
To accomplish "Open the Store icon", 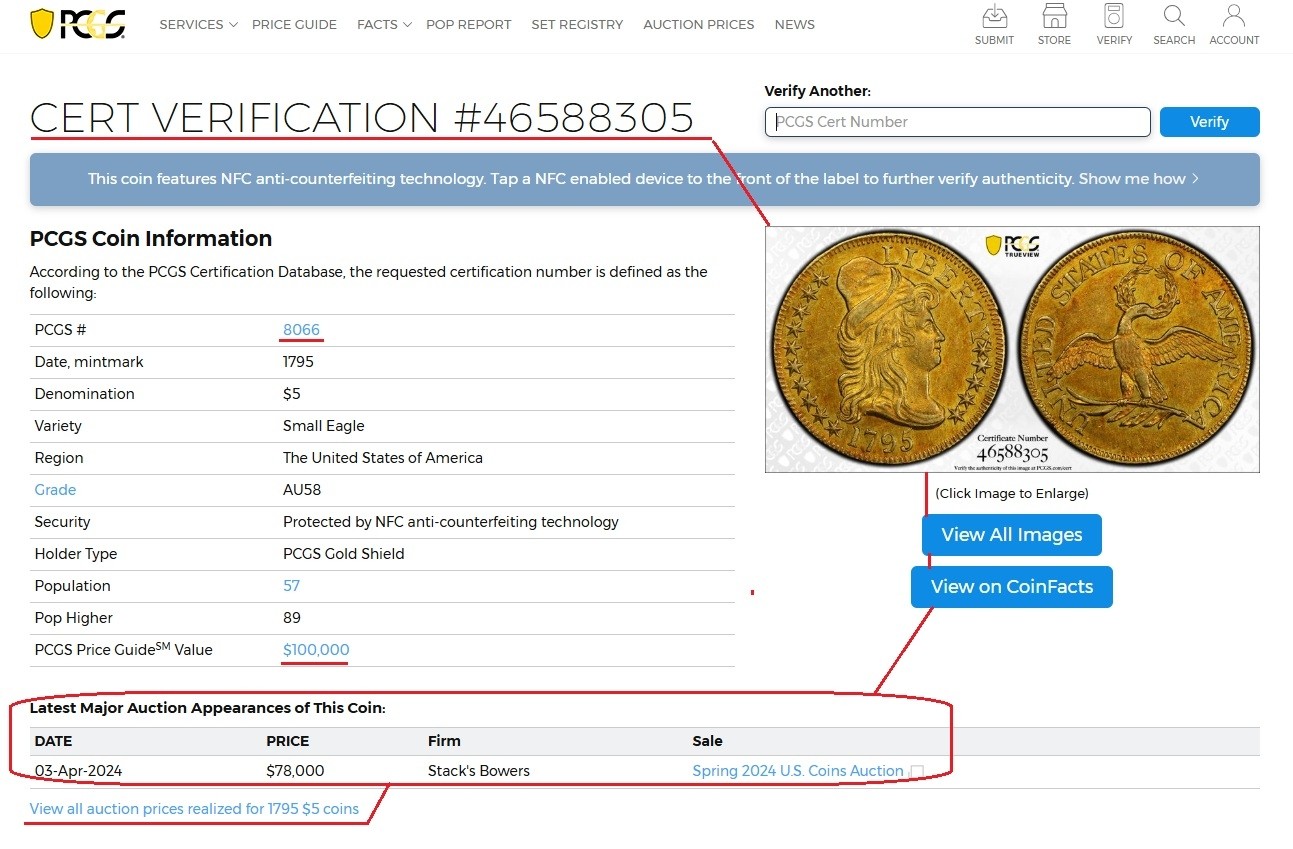I will point(1054,24).
